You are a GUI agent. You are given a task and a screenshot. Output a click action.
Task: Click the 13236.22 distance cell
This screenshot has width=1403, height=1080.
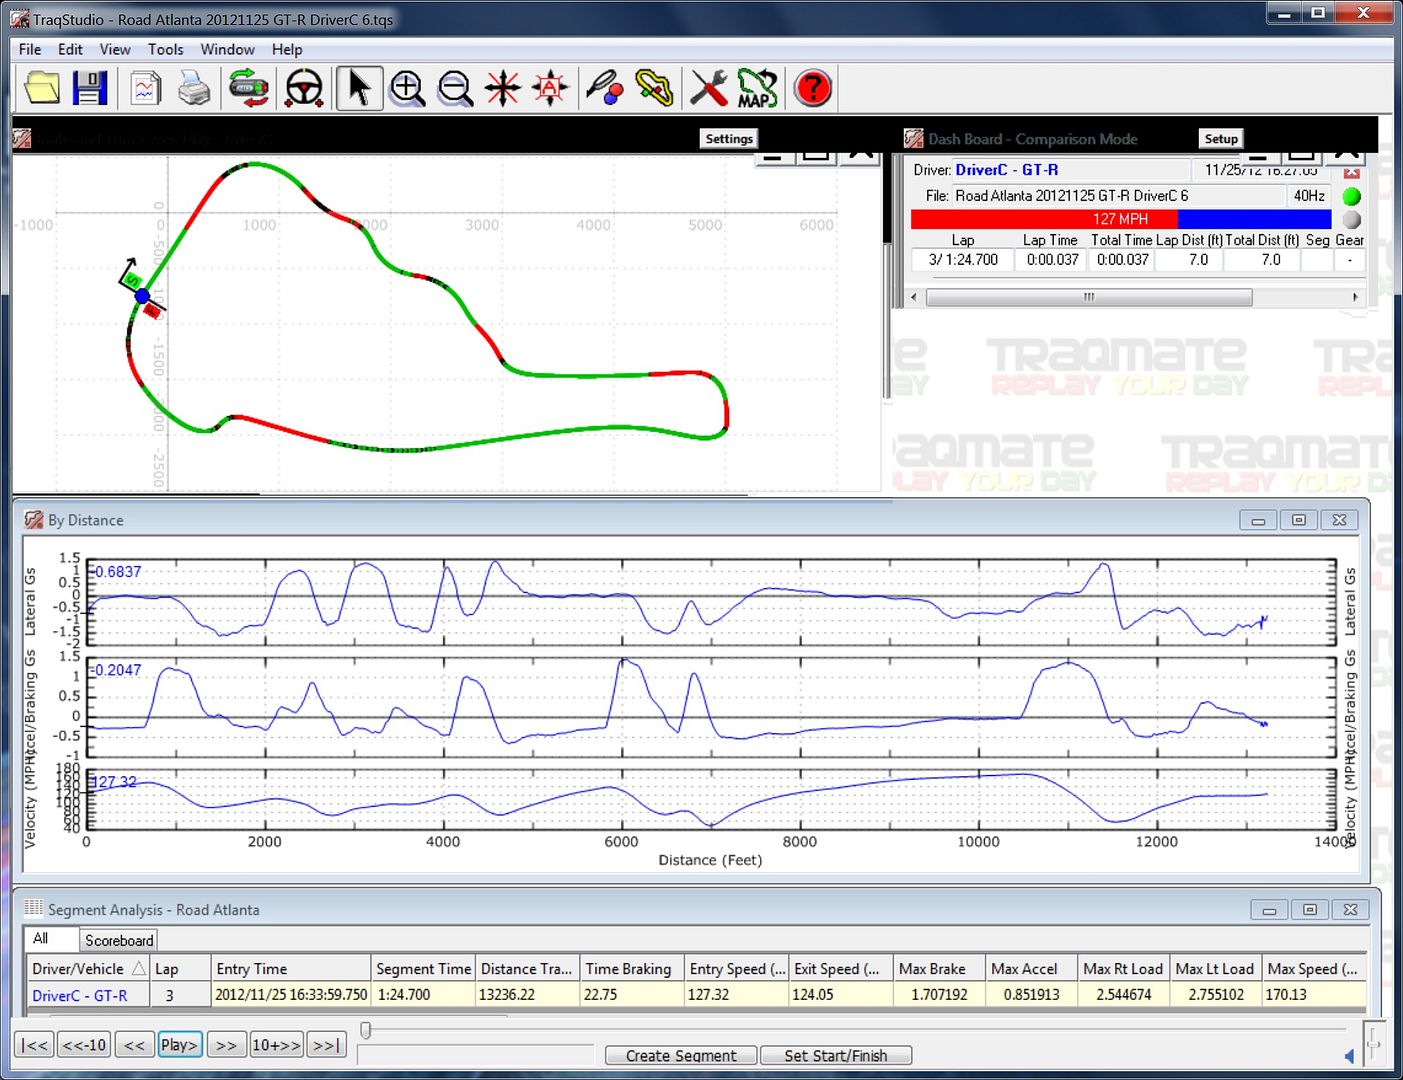[527, 995]
